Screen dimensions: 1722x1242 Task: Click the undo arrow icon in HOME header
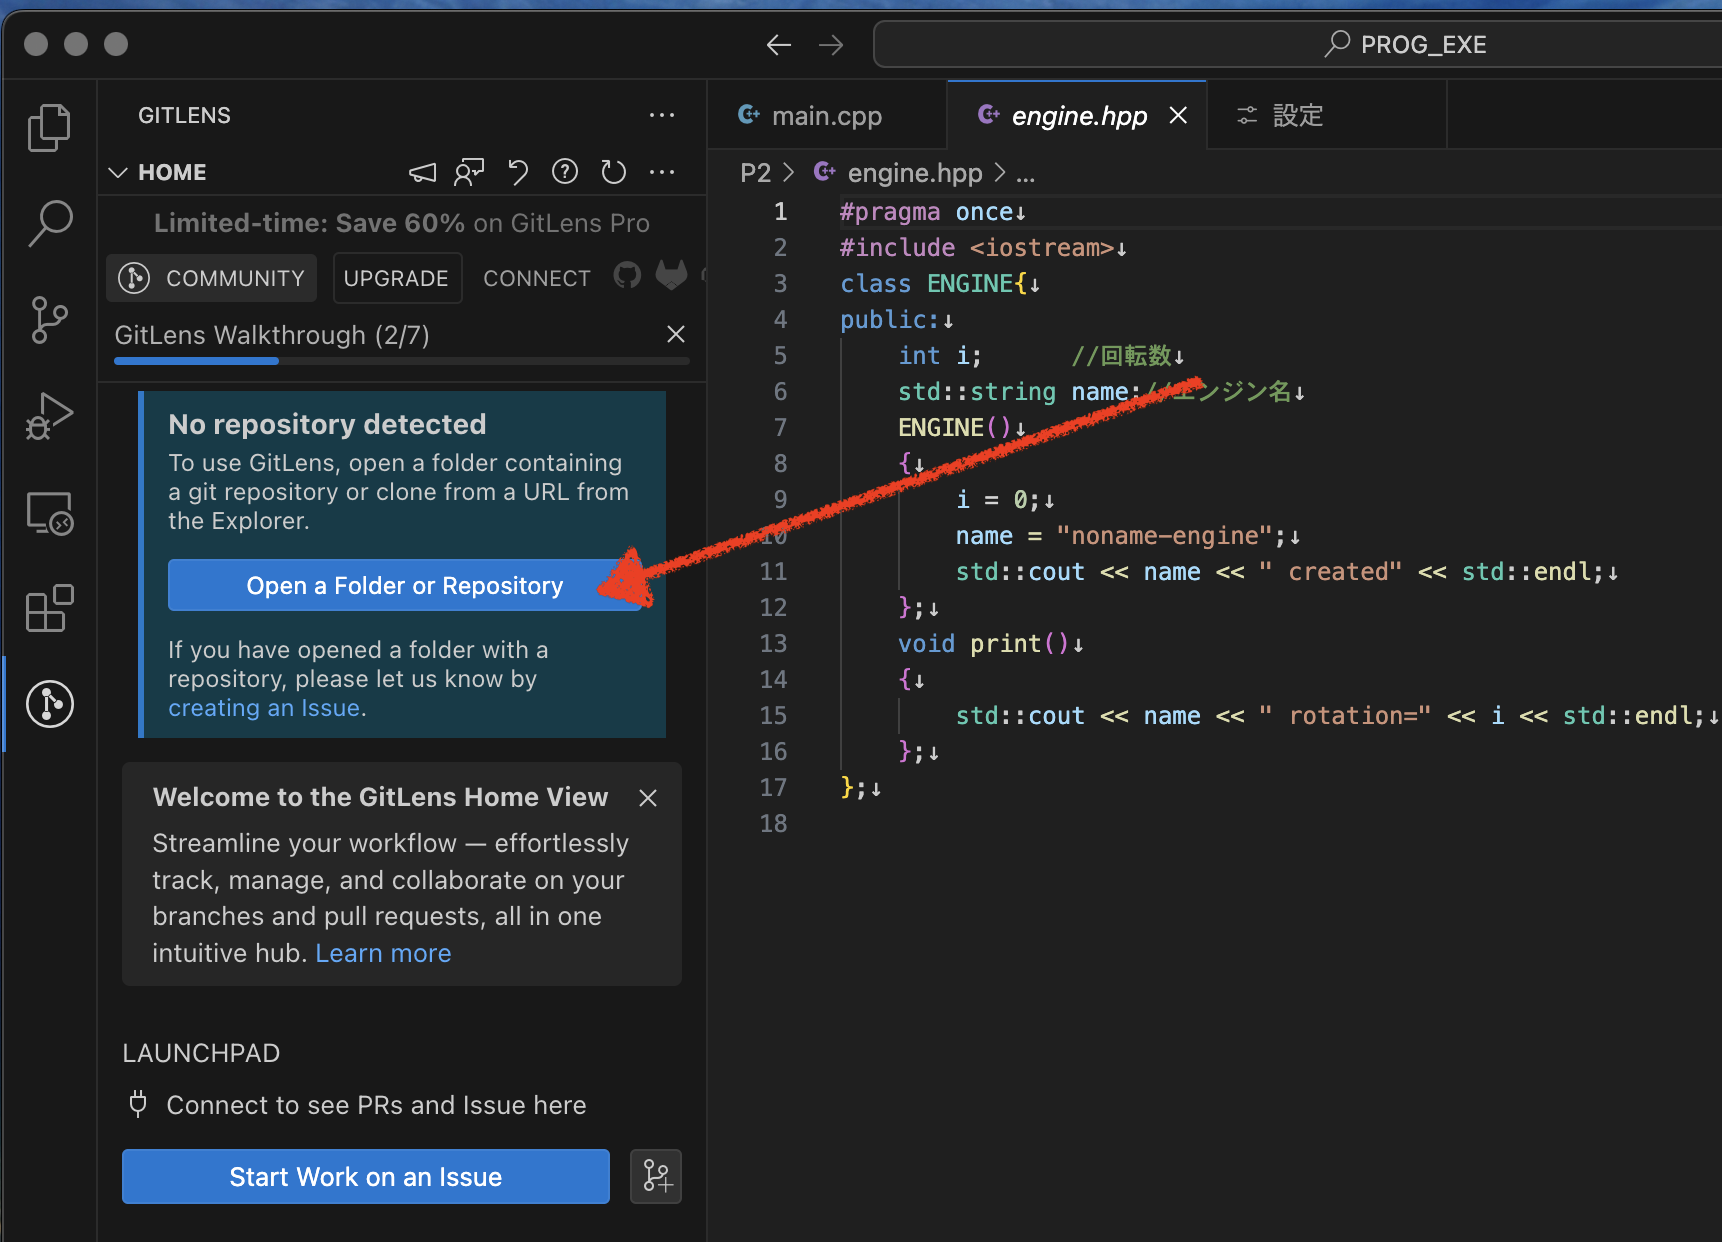pyautogui.click(x=518, y=173)
